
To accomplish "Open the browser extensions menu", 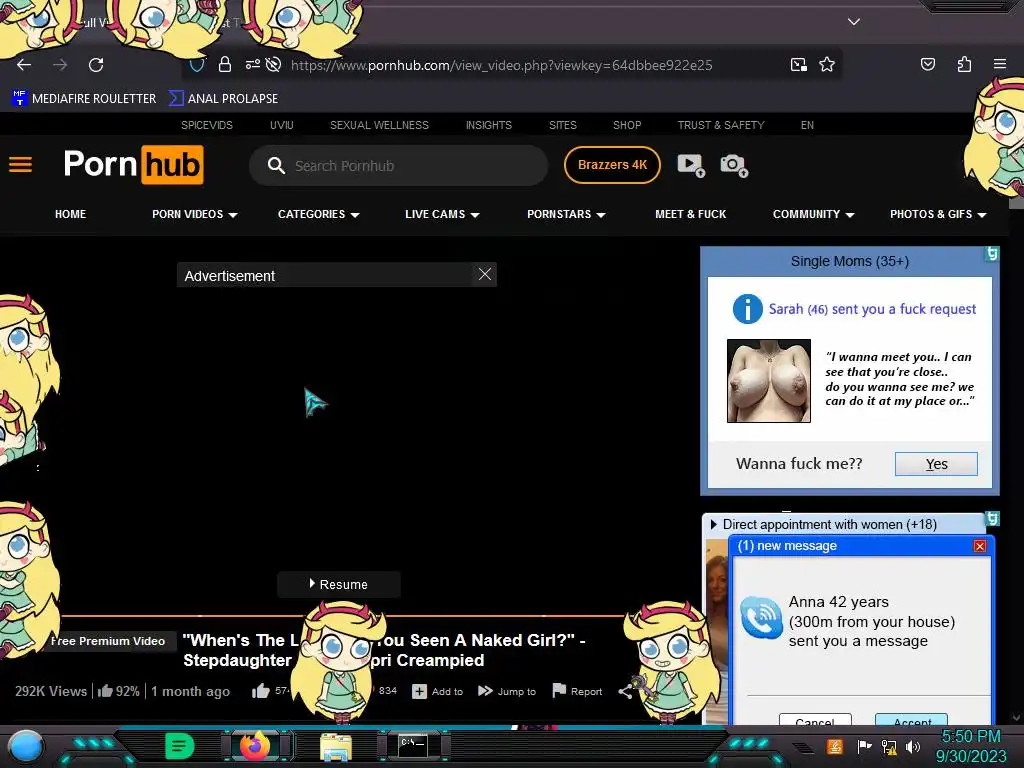I will coord(964,64).
